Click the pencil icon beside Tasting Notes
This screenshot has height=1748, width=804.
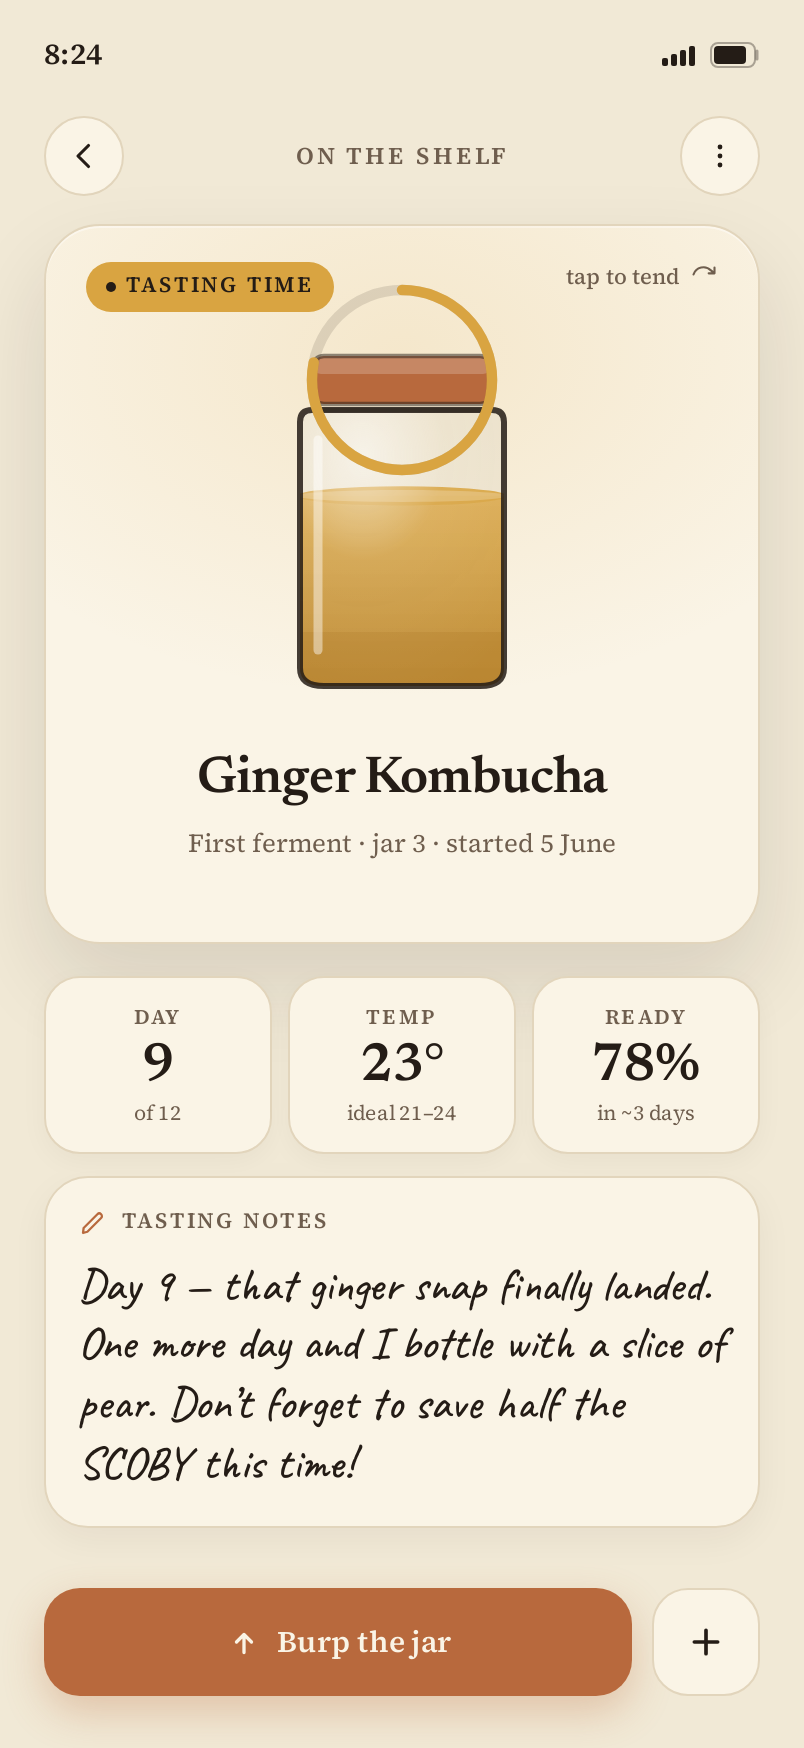93,1222
